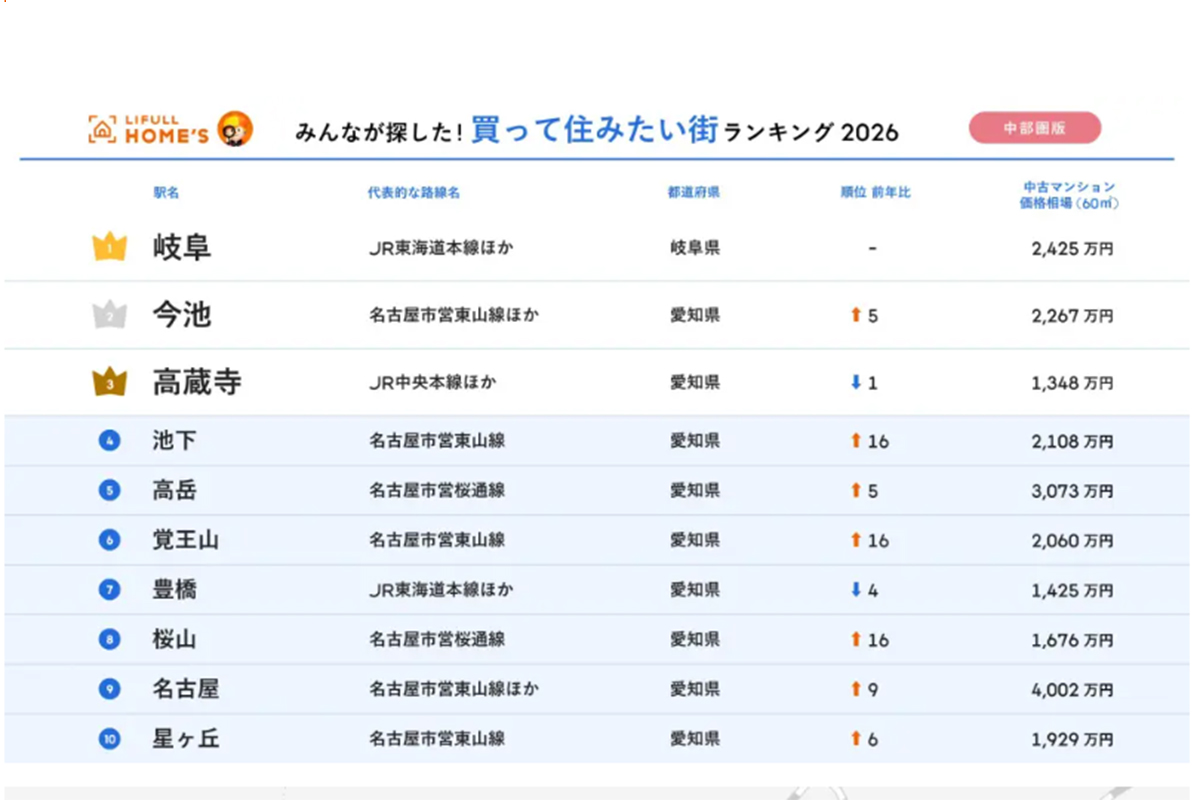Select the 駅名 column header

pyautogui.click(x=166, y=192)
